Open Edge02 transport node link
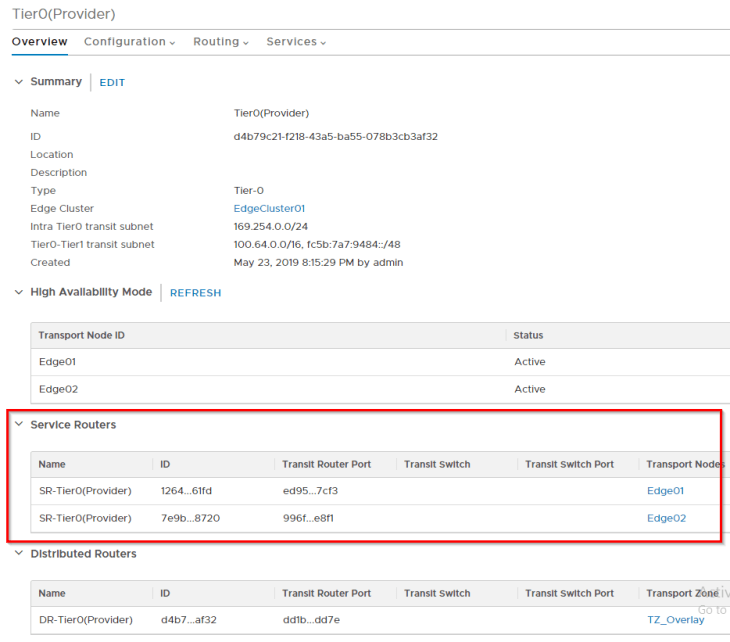 tap(666, 518)
